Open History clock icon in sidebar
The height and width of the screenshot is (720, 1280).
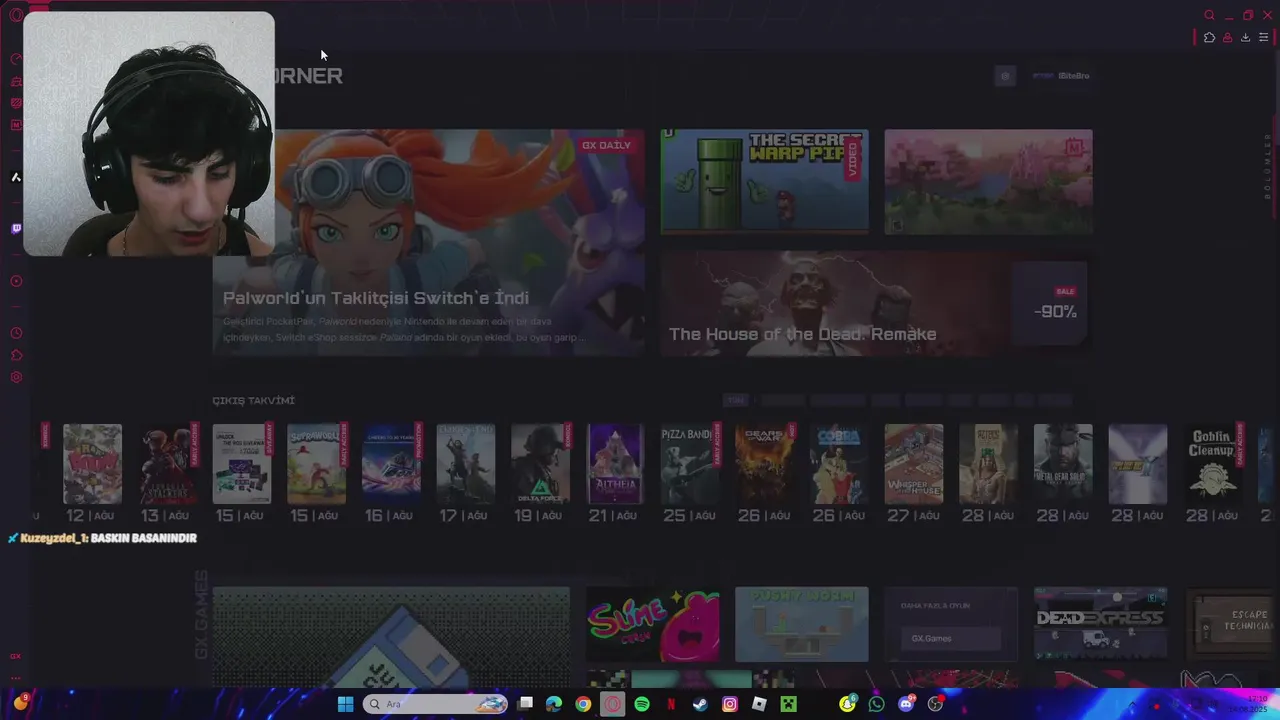pyautogui.click(x=16, y=333)
